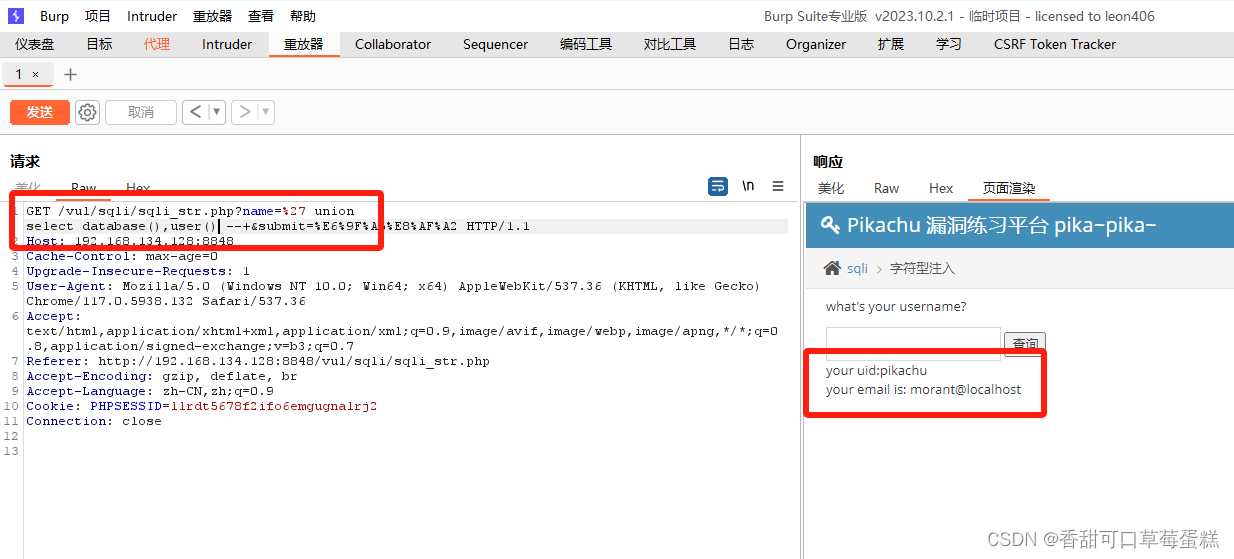Click the Accept-Encoding header line
The width and height of the screenshot is (1234, 559).
[162, 376]
